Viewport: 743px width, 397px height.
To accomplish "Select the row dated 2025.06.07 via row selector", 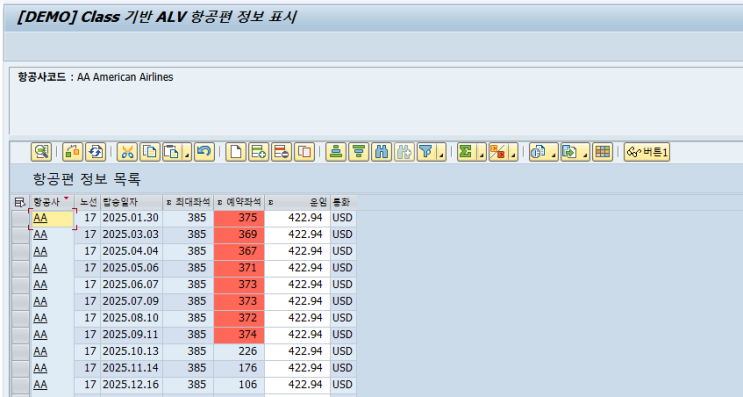I will click(x=20, y=284).
